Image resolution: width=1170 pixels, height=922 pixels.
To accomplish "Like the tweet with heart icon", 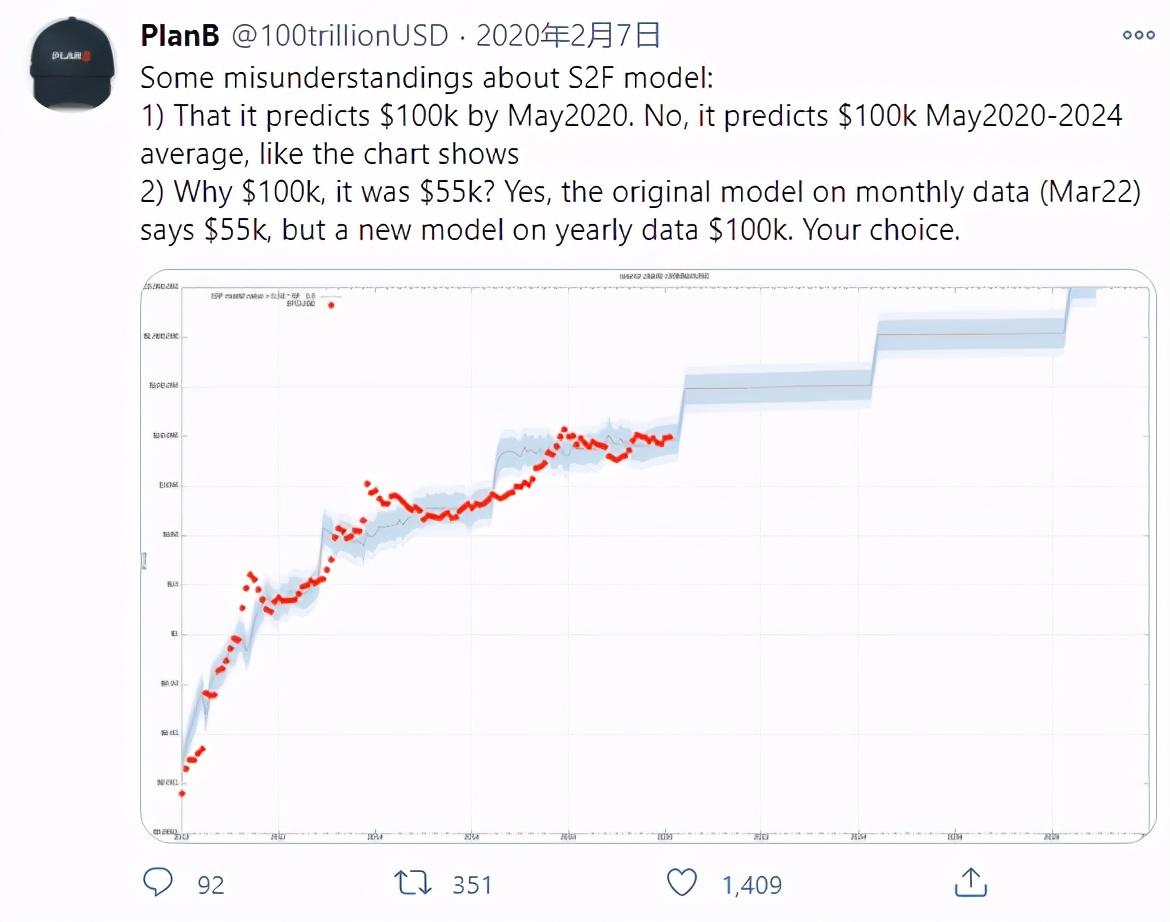I will pyautogui.click(x=681, y=882).
